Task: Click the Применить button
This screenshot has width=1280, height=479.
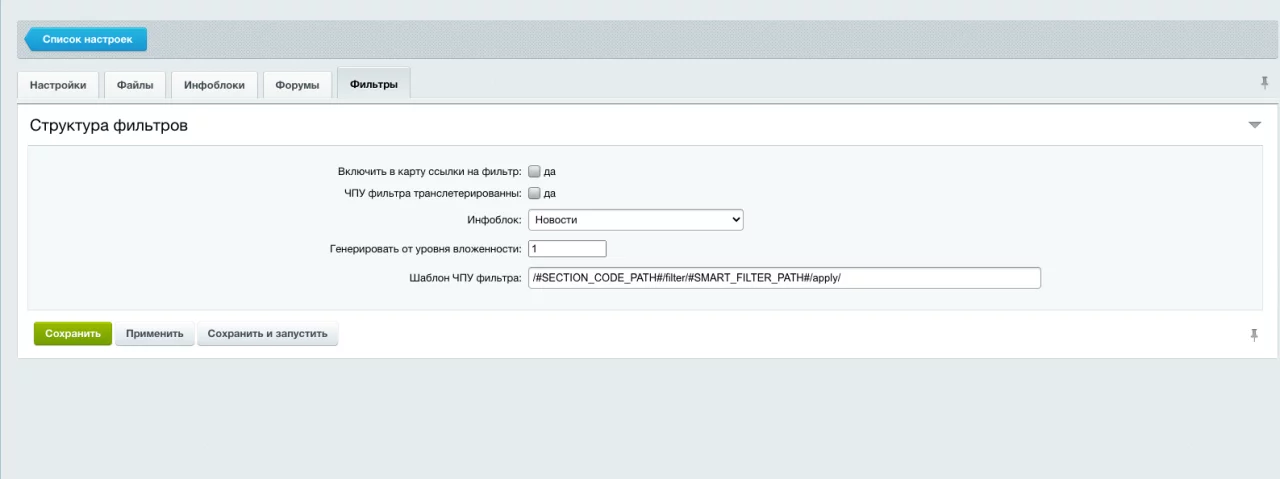Action: (x=154, y=334)
